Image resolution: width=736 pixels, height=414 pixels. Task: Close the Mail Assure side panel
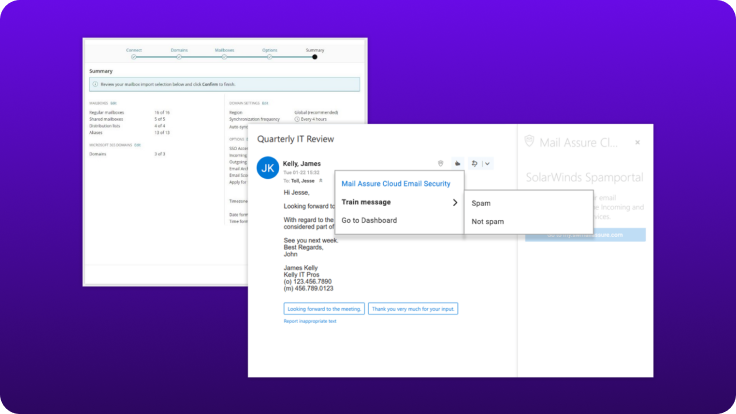click(x=637, y=142)
